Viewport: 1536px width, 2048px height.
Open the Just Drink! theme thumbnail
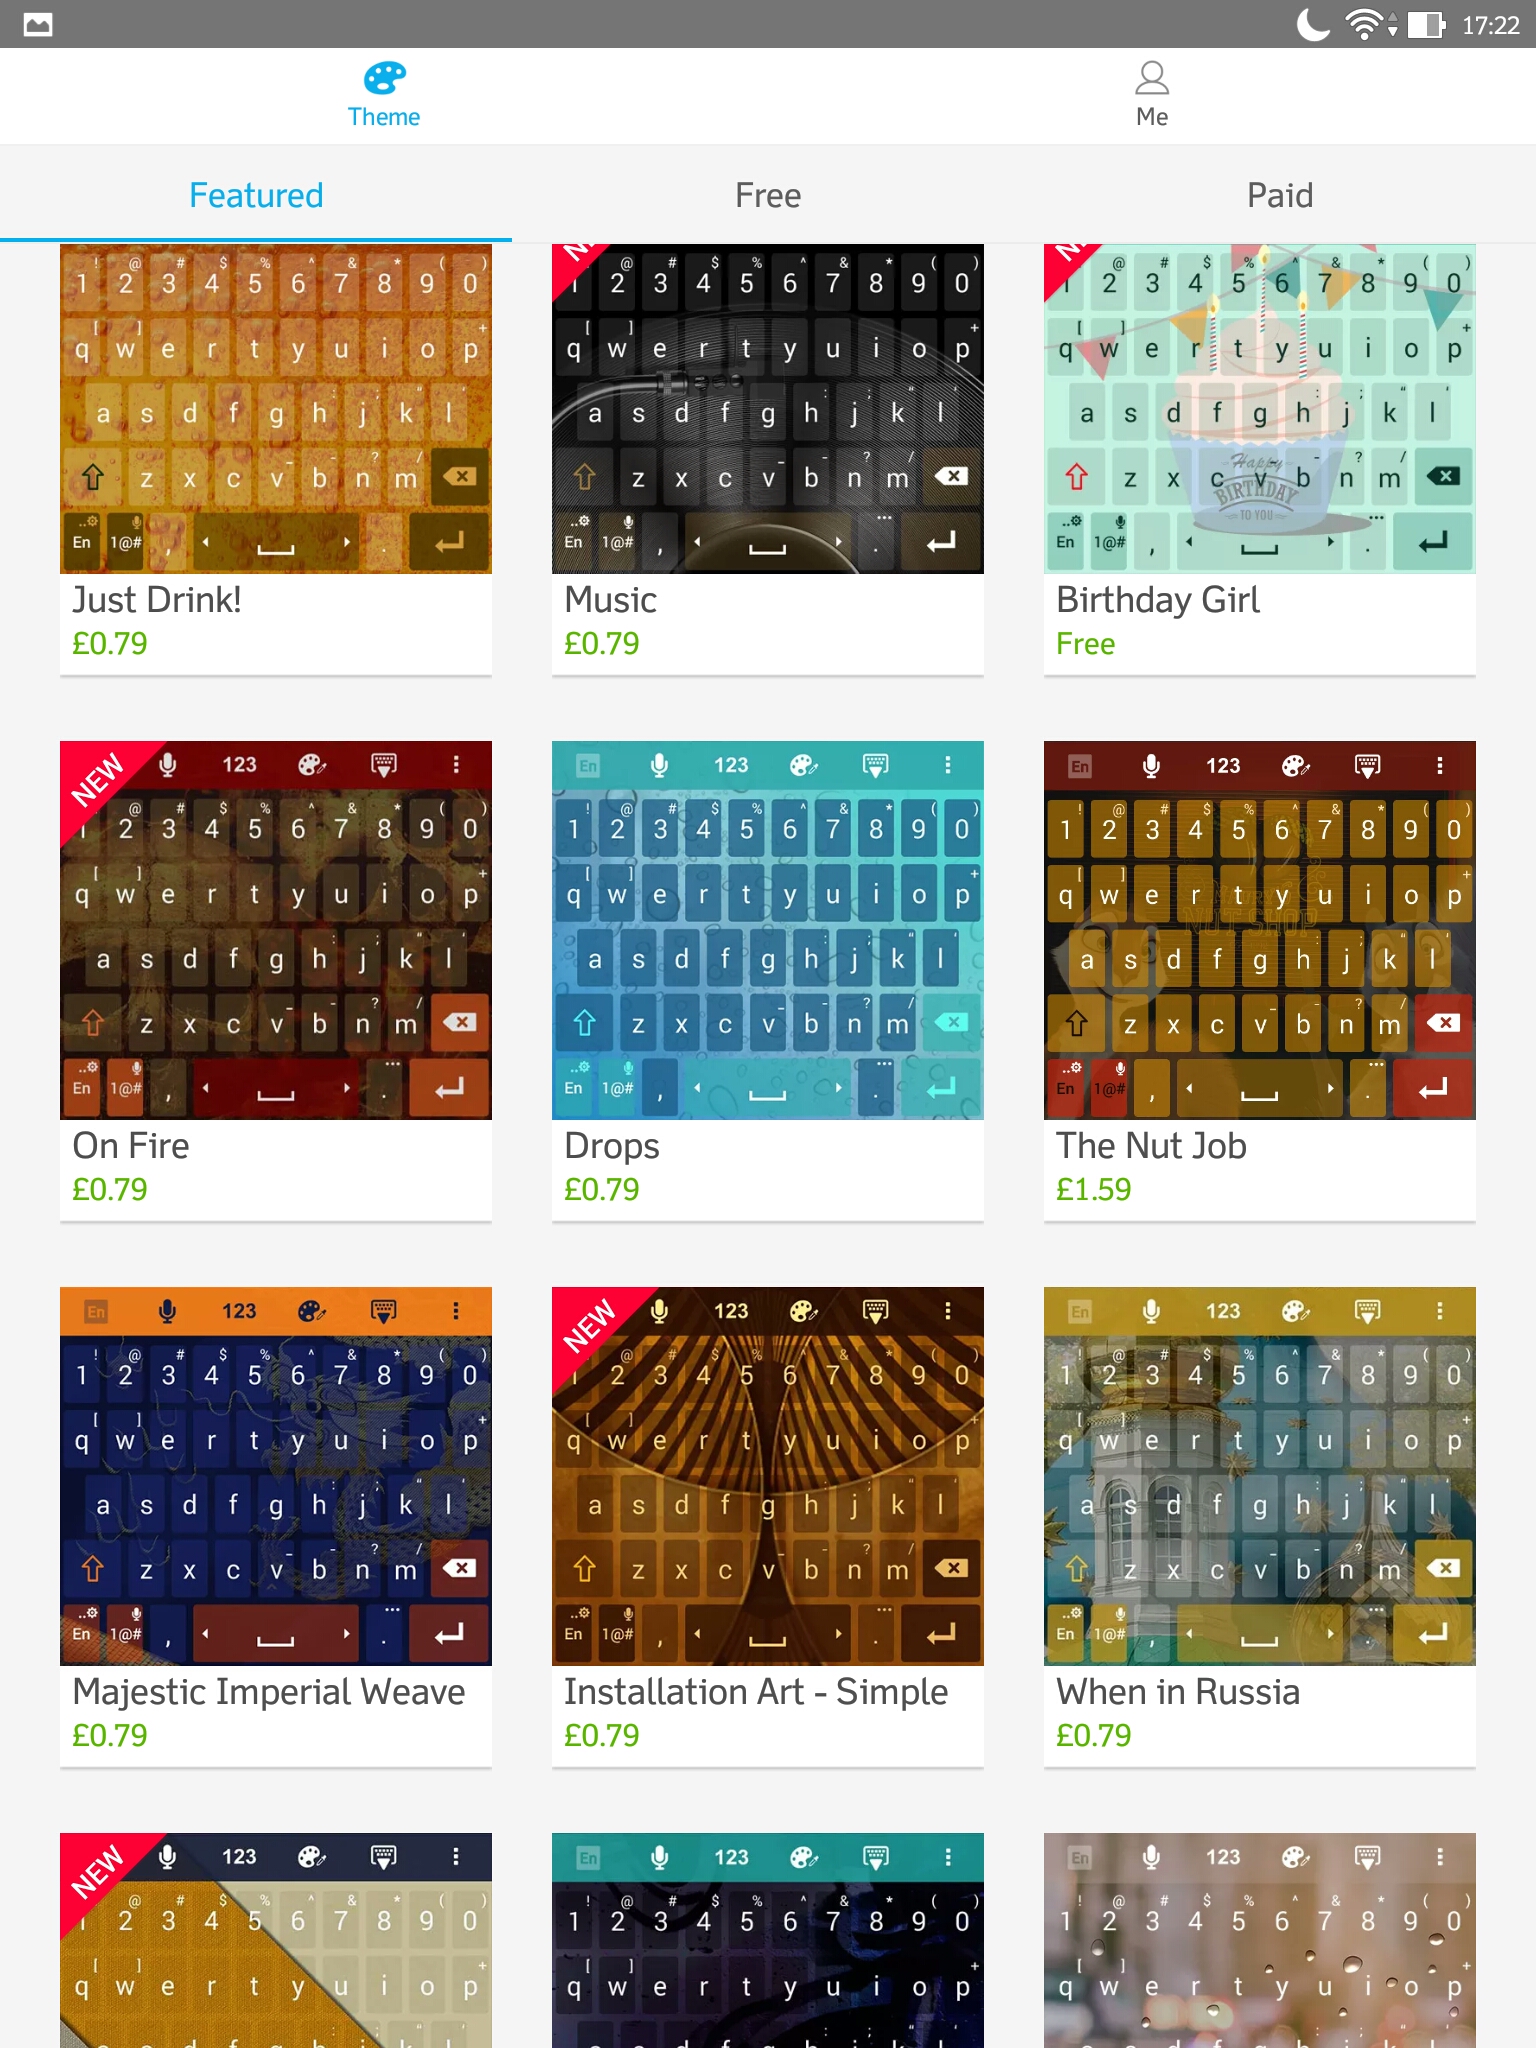[276, 409]
